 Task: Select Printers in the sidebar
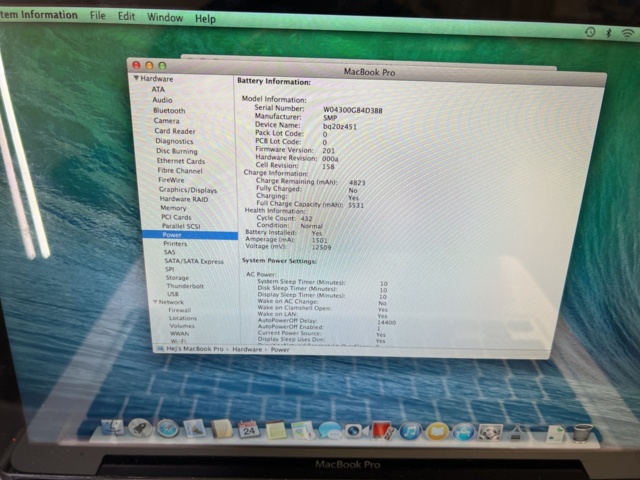tap(175, 244)
